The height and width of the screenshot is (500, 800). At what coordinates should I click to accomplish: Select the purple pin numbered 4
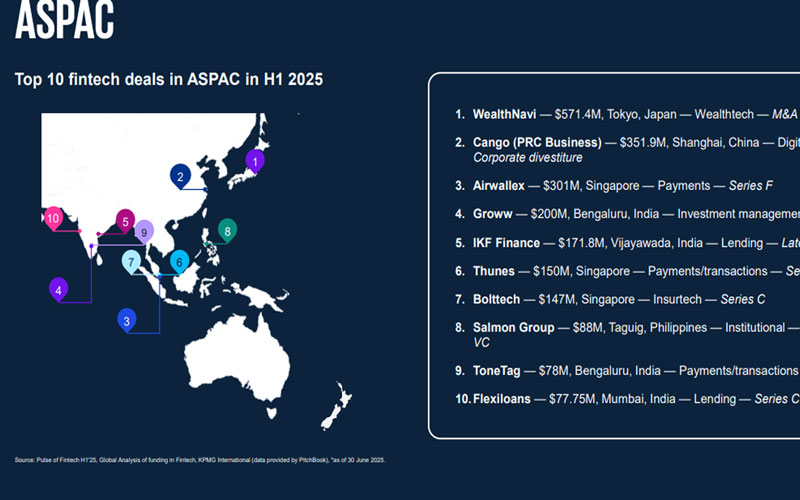click(59, 290)
